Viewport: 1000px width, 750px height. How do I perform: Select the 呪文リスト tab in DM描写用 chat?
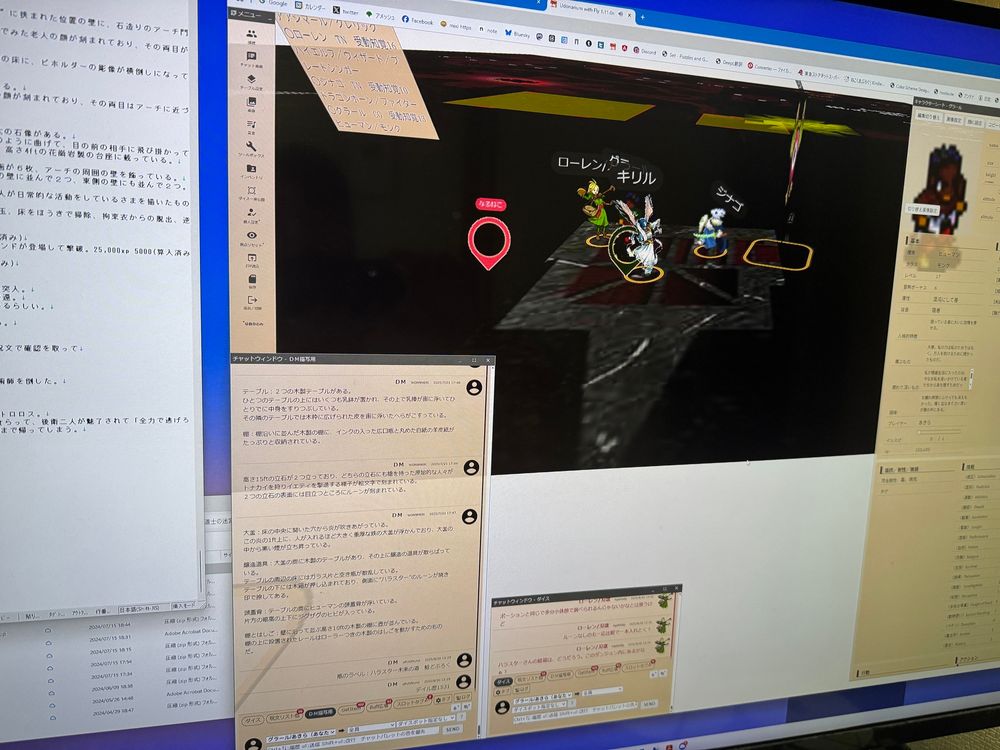283,717
